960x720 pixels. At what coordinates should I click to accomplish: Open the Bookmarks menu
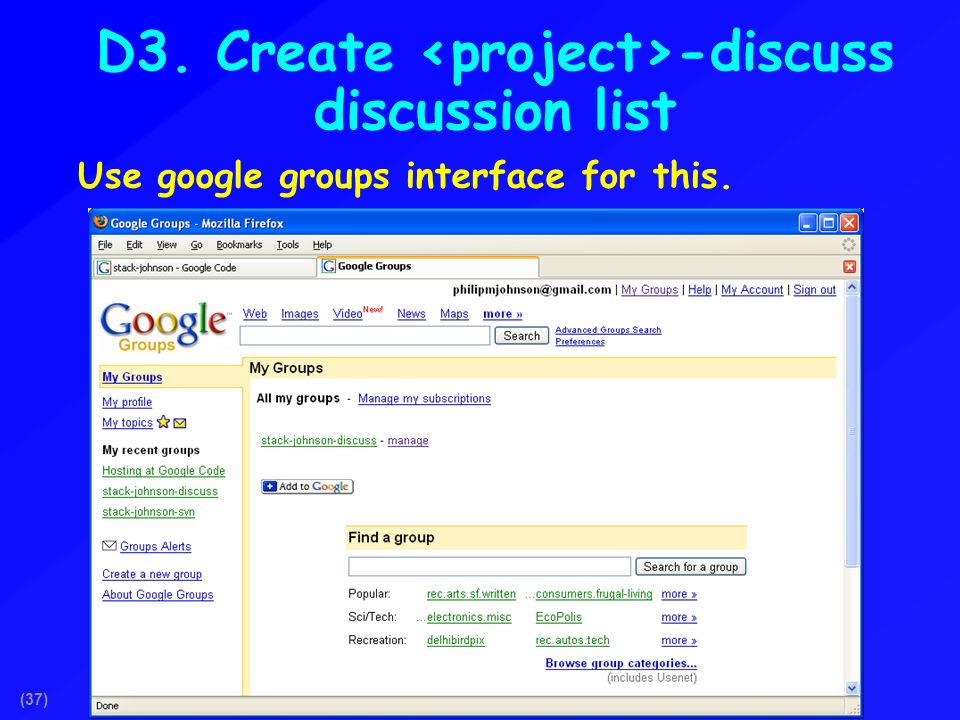pos(239,245)
